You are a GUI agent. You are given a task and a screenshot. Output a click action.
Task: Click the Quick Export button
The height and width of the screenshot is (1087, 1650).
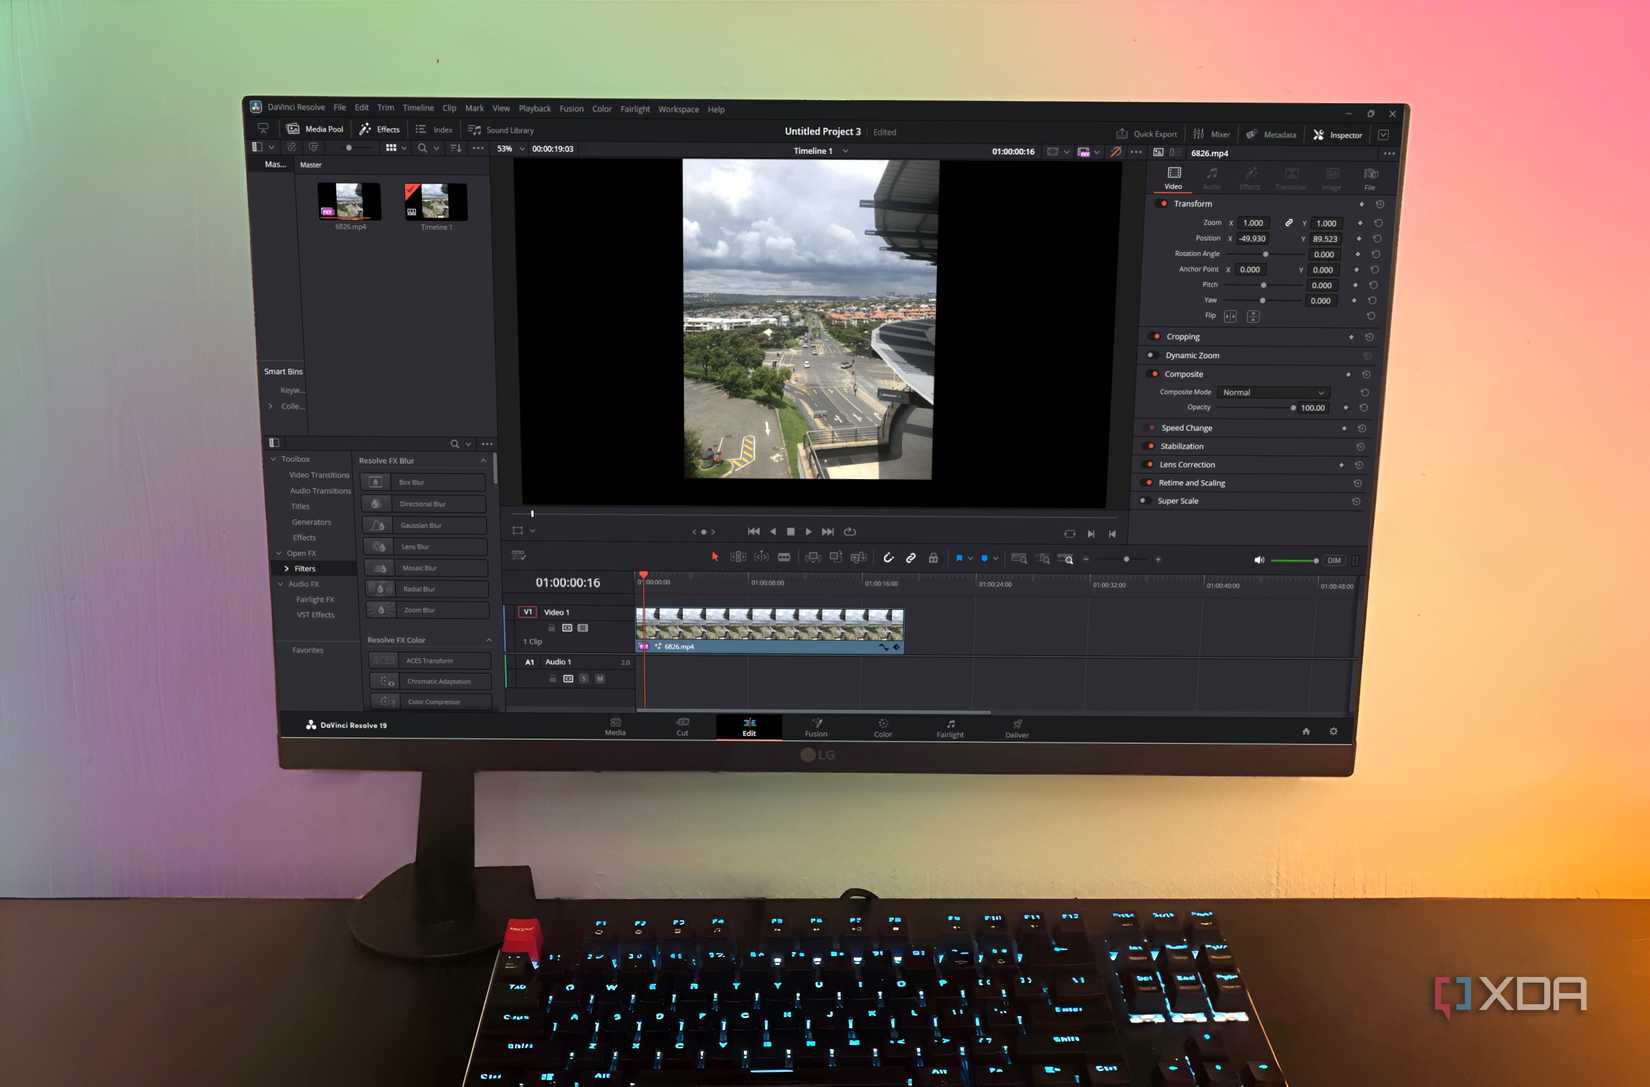click(x=1146, y=134)
